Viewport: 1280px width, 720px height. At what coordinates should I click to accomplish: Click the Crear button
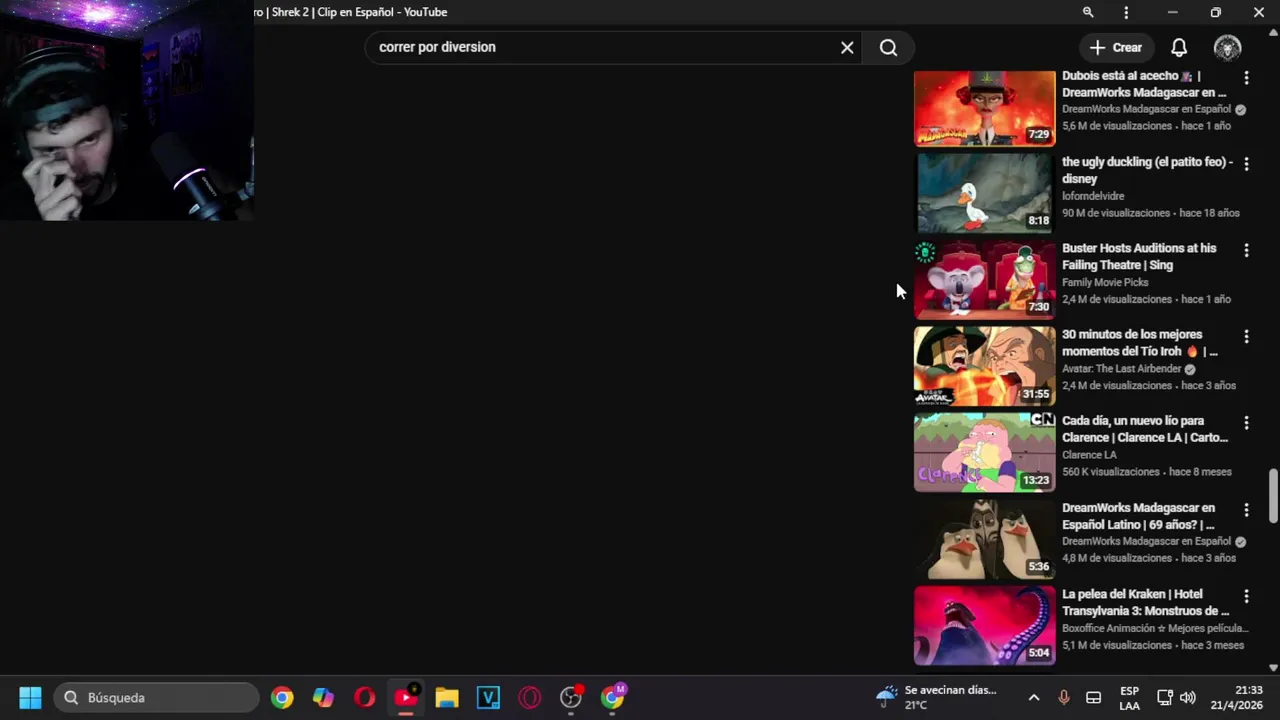1116,47
